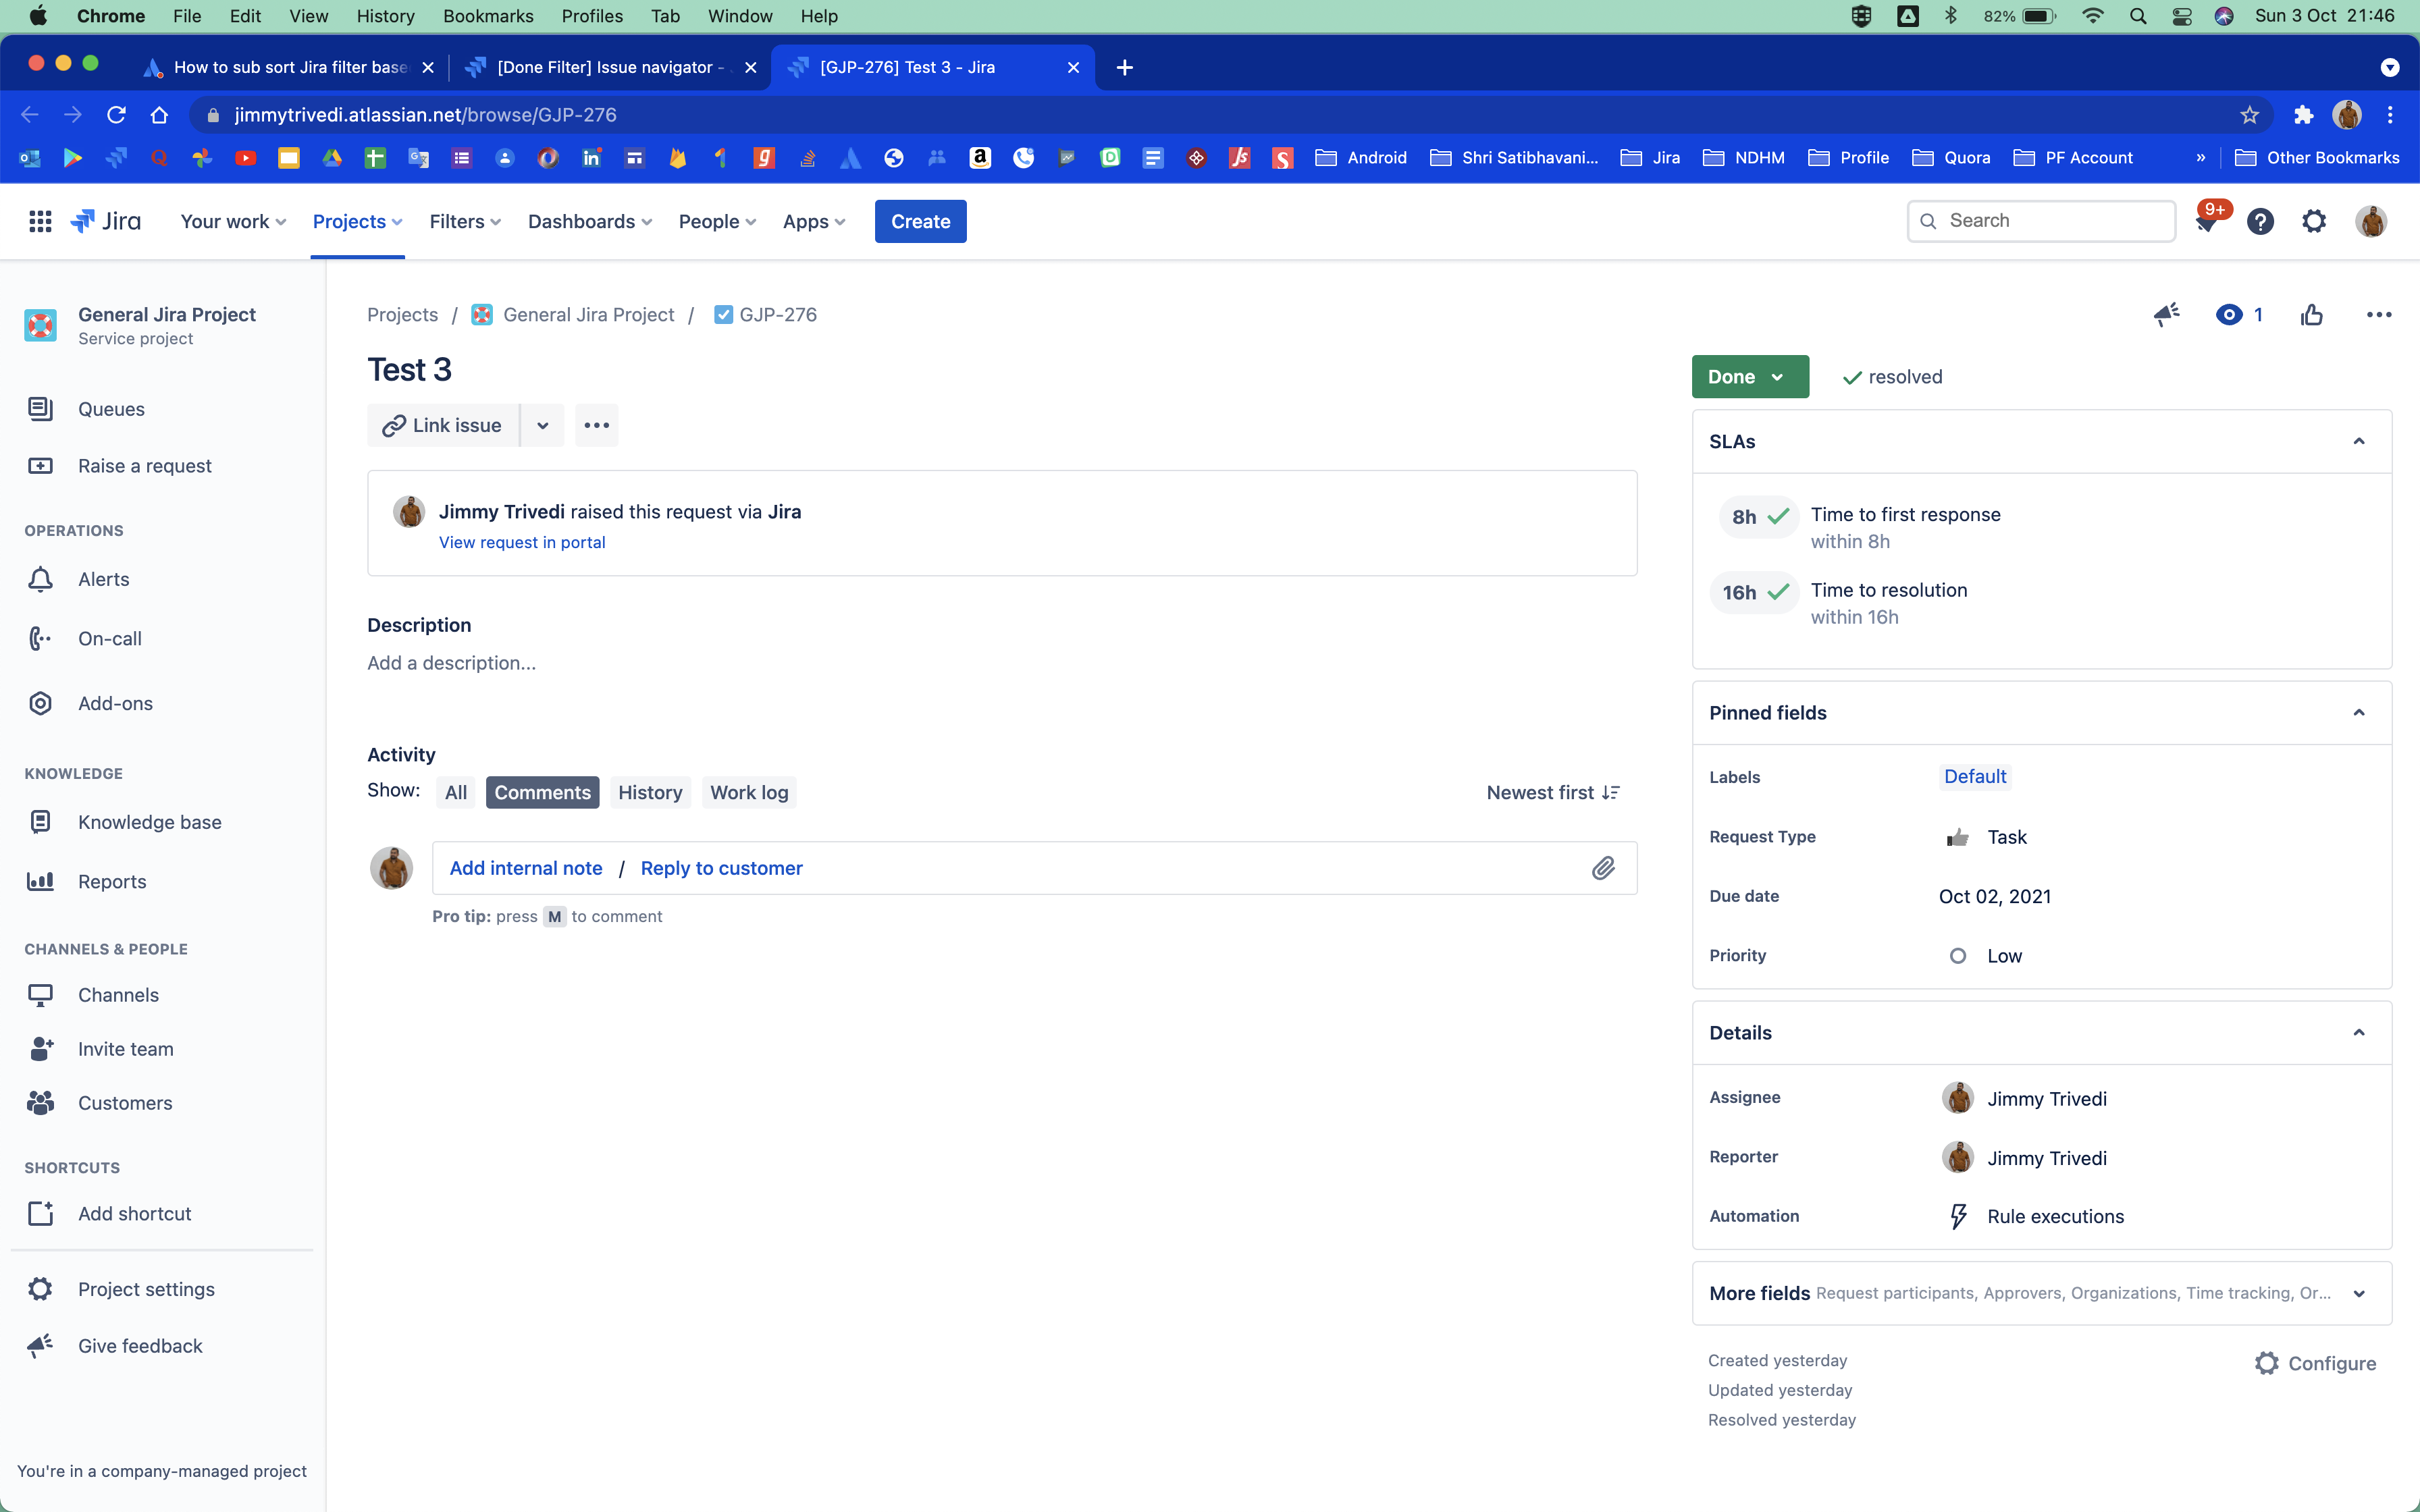
Task: Click the give feedback megaphone icon near watchers
Action: pyautogui.click(x=2166, y=315)
